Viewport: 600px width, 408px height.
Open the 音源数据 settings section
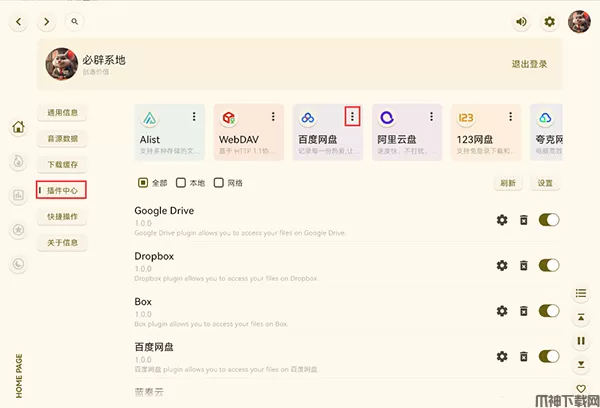62,139
